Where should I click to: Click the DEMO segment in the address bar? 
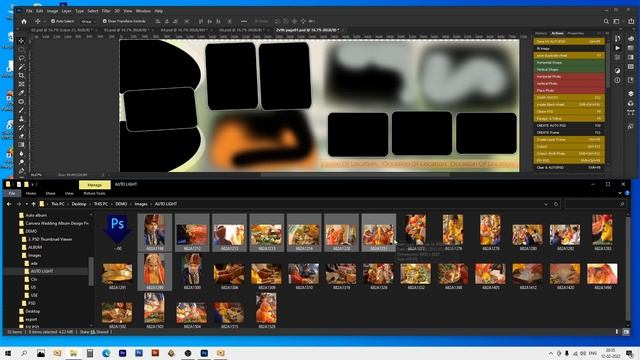[x=121, y=204]
